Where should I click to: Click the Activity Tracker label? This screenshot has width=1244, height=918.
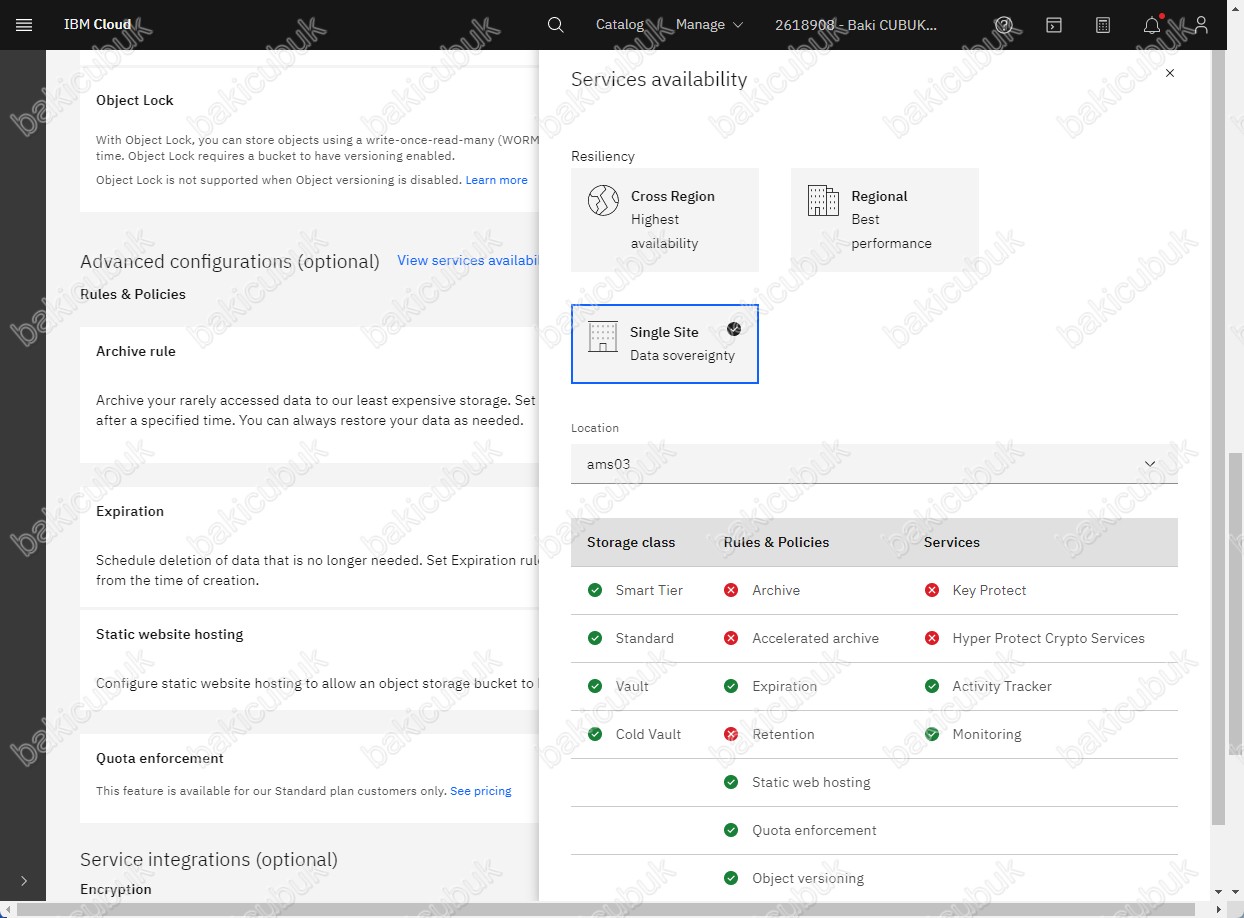1002,686
